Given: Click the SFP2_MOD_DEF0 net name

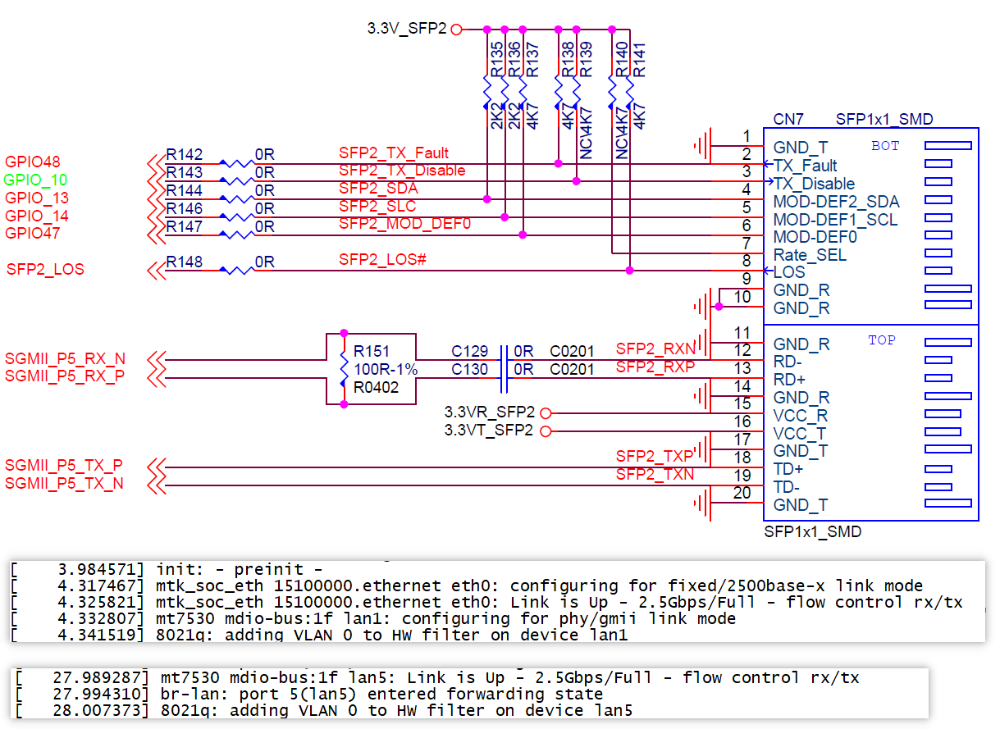Looking at the screenshot, I should click(404, 224).
